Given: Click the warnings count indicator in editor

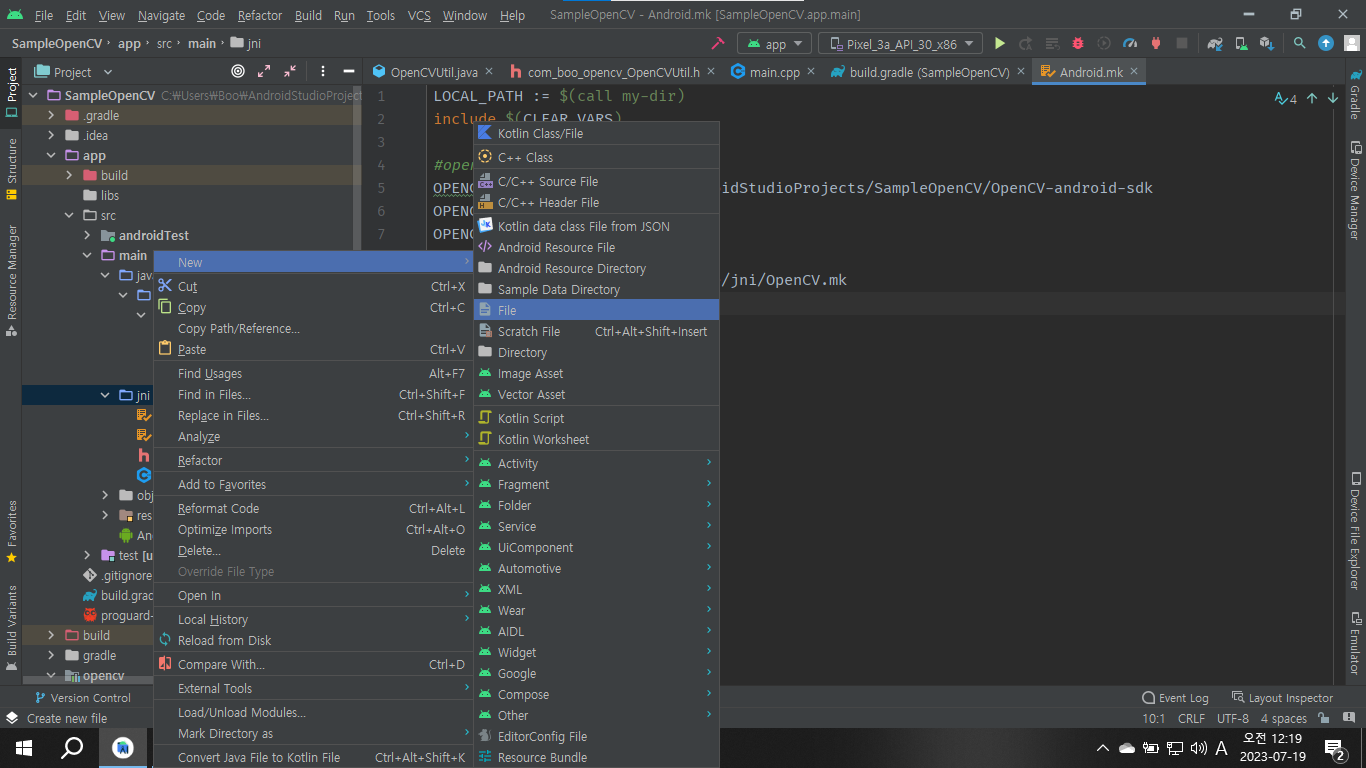Looking at the screenshot, I should pyautogui.click(x=1285, y=98).
